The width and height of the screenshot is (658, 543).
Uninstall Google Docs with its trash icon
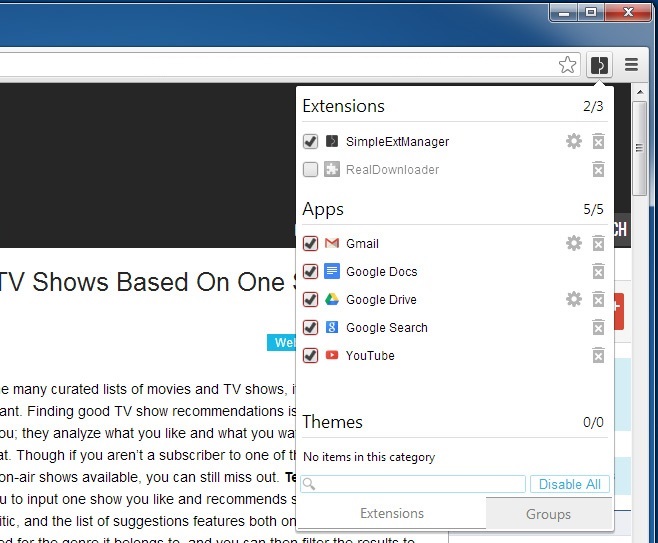598,272
